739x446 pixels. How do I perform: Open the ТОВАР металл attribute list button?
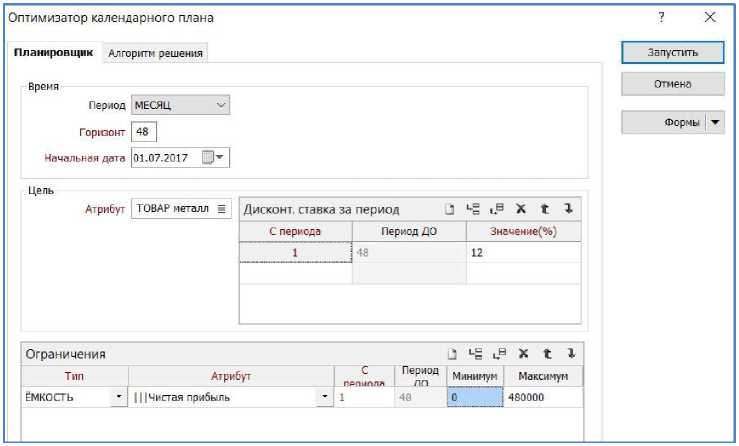[x=221, y=208]
